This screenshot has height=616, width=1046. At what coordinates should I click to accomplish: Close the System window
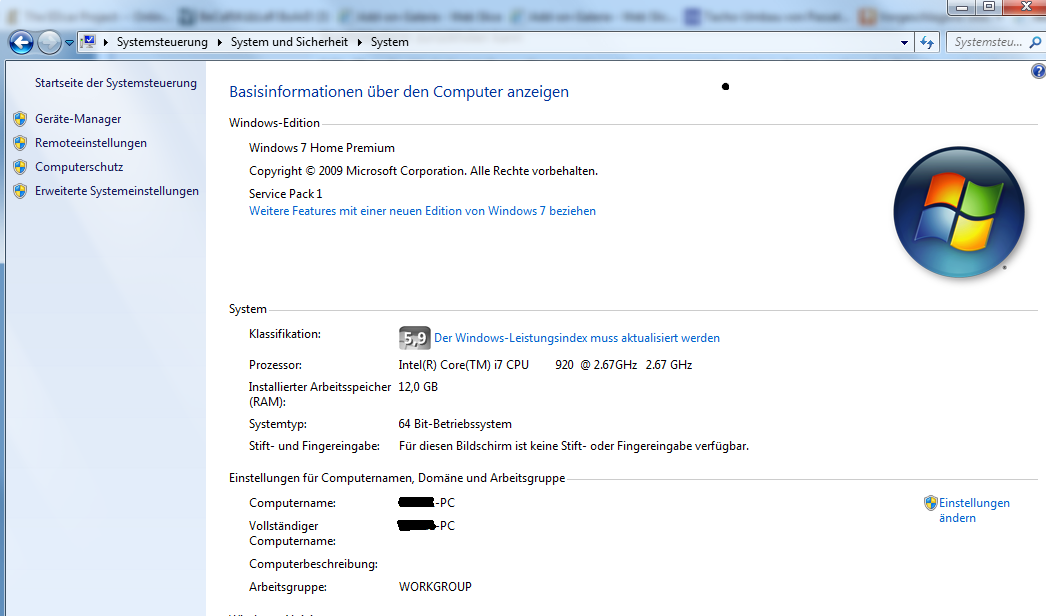1026,7
